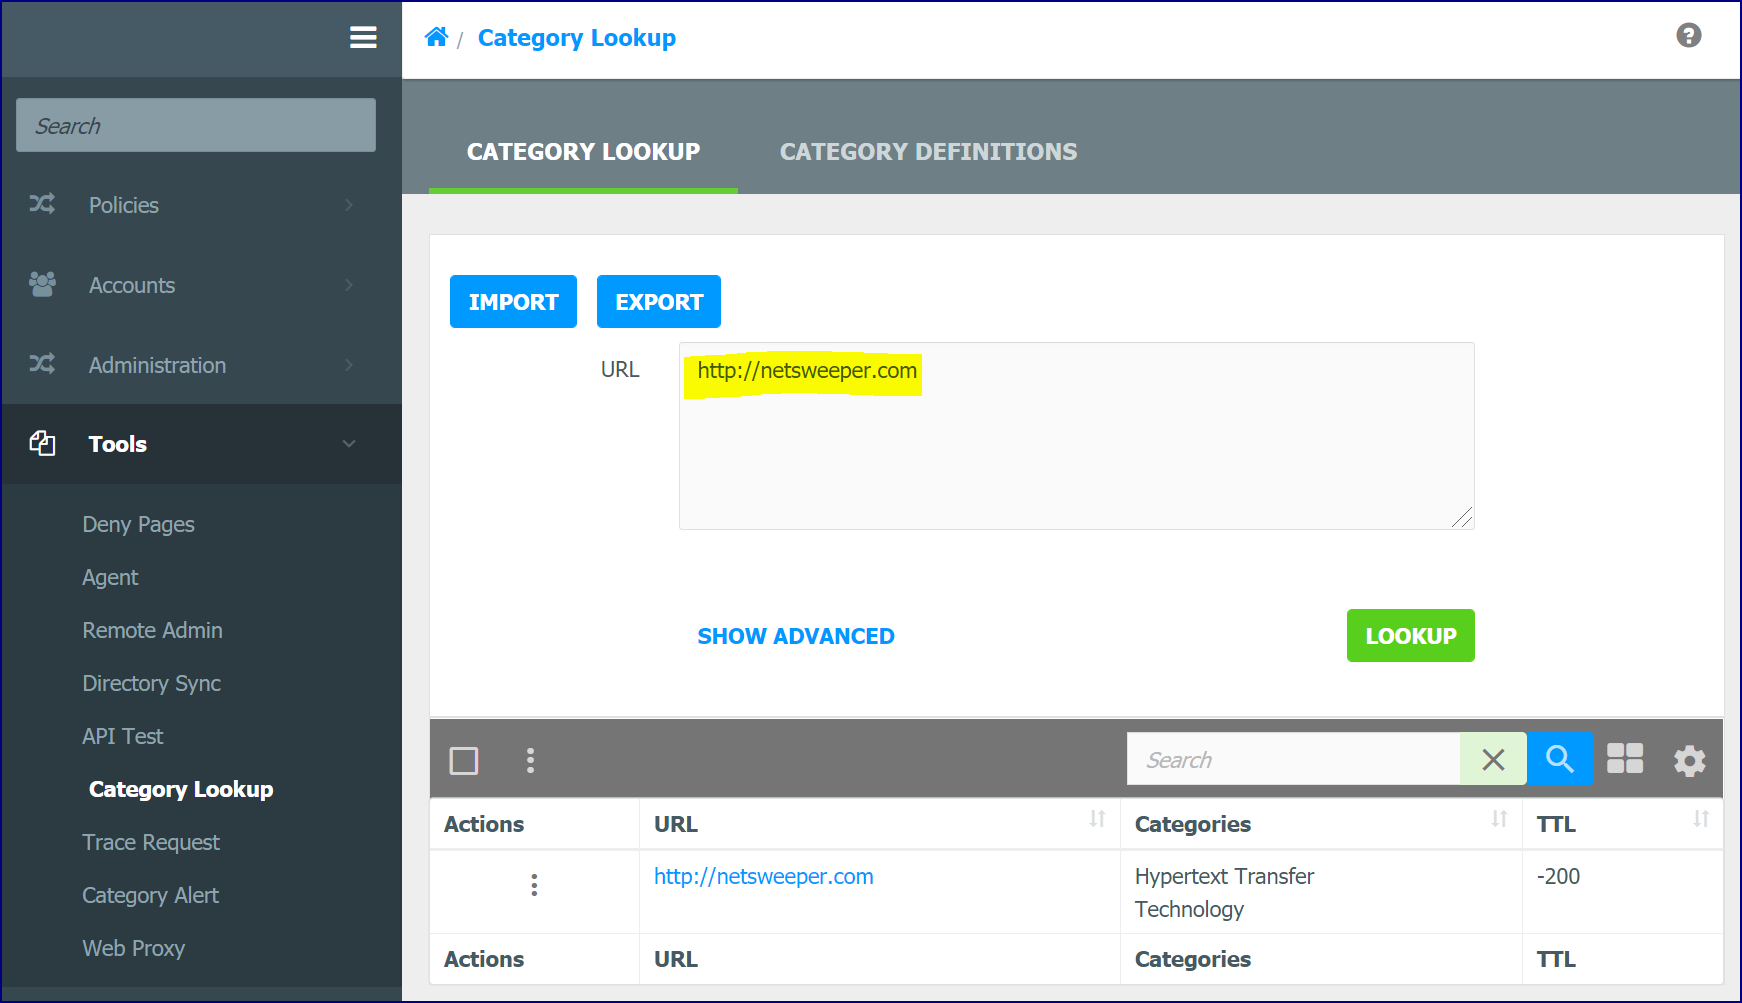Open Web Proxy in sidebar
Screen dimensions: 1742x1003
(x=133, y=948)
